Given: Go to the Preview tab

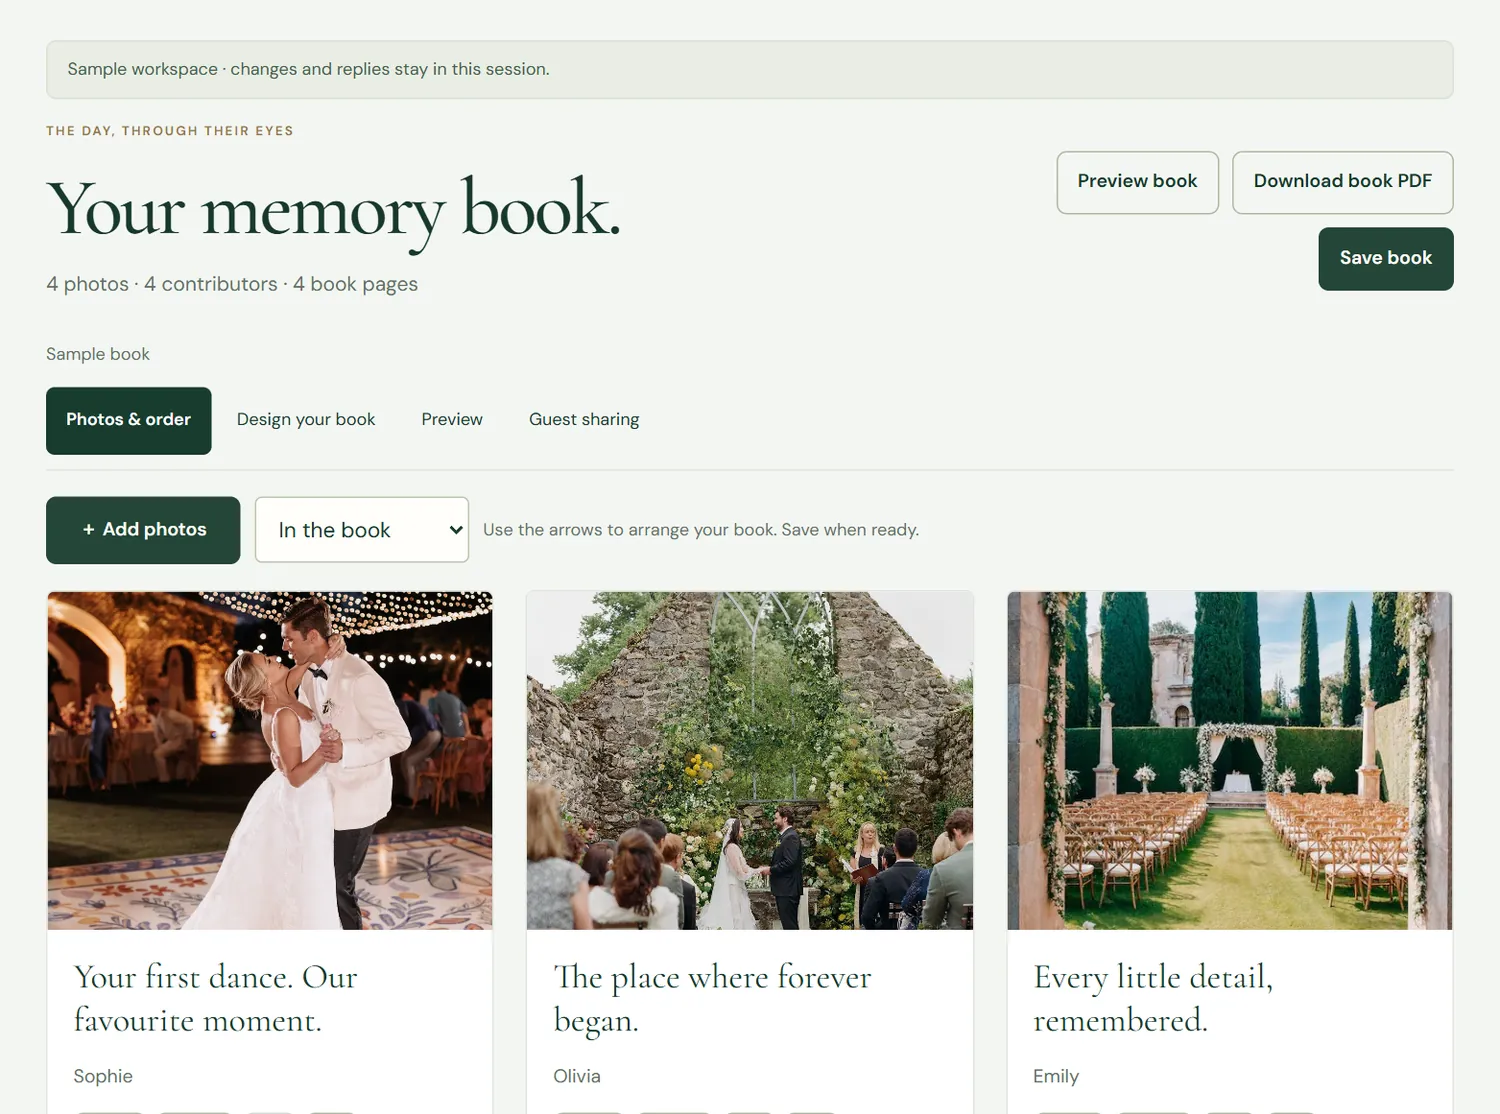Looking at the screenshot, I should (452, 420).
